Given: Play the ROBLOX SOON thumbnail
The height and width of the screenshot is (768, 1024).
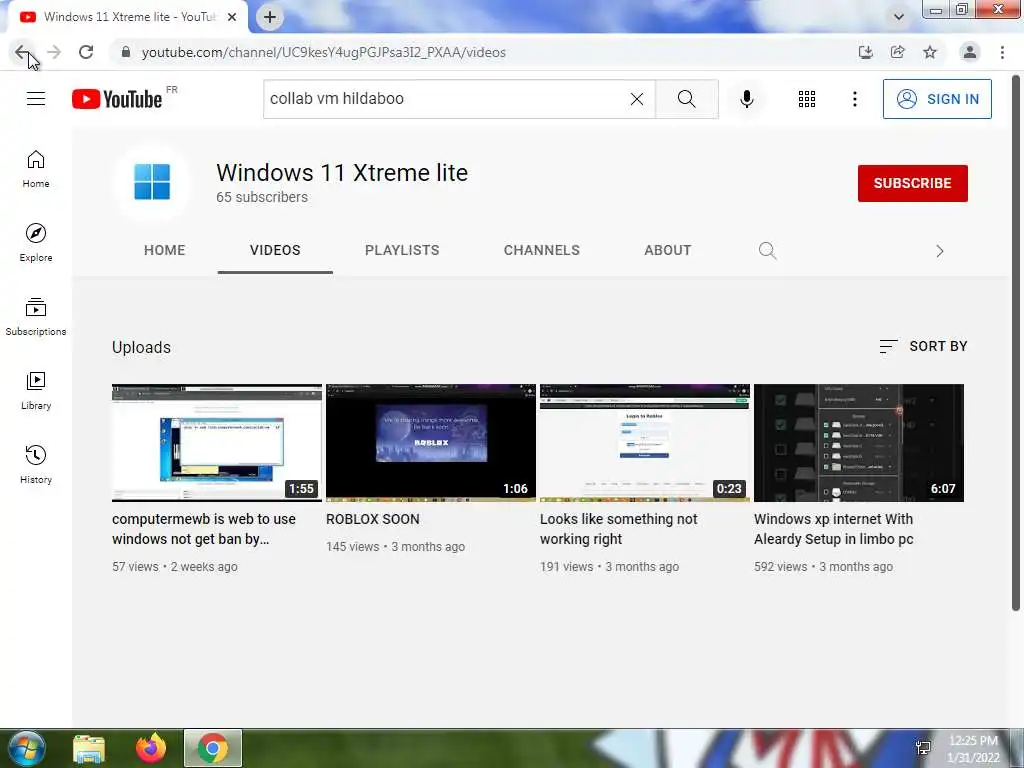Looking at the screenshot, I should 431,443.
